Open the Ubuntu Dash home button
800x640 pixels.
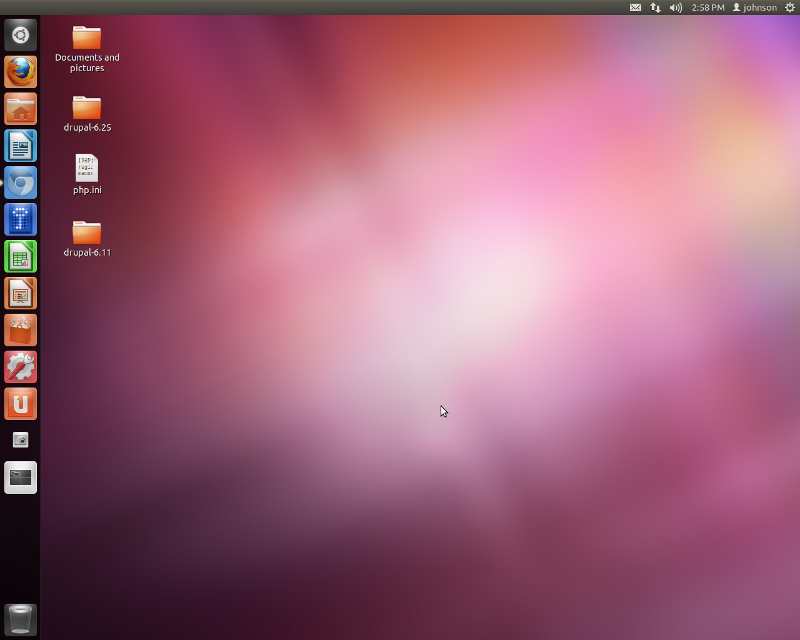pos(20,35)
